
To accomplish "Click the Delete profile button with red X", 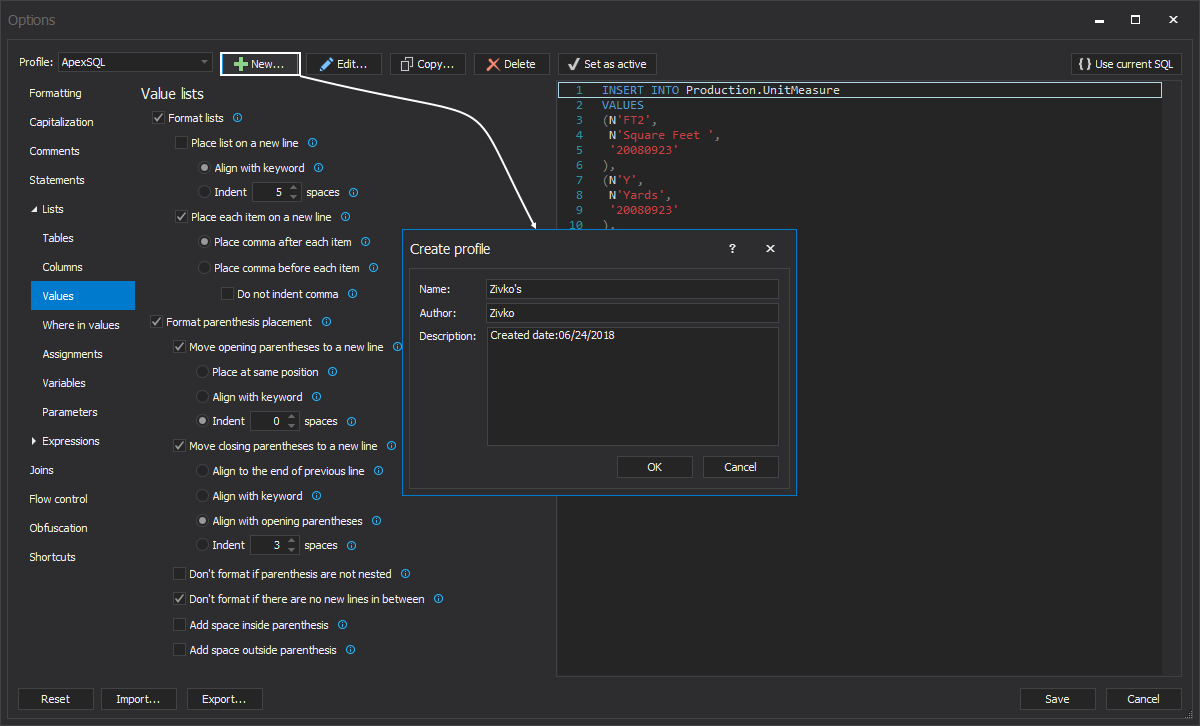I will coord(511,64).
